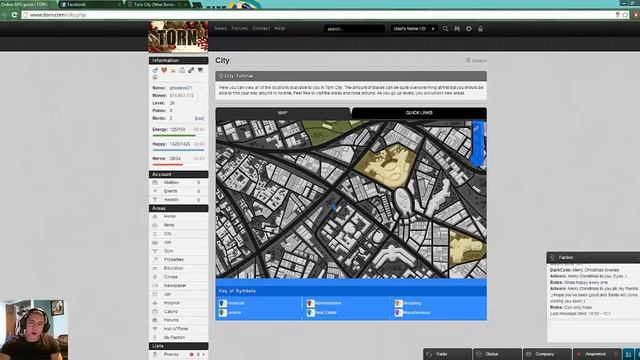Open the Contact link in top navigation
This screenshot has width=640, height=360.
point(261,29)
